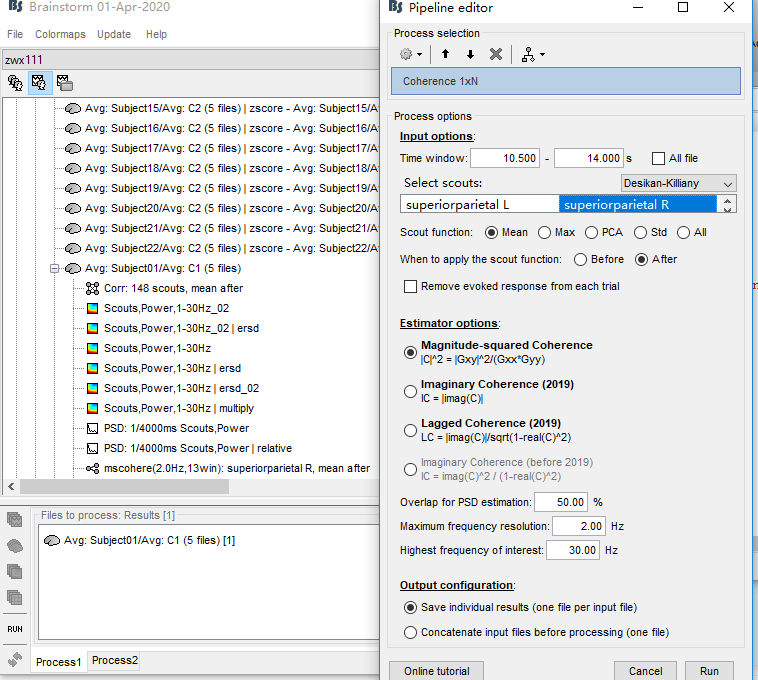The height and width of the screenshot is (680, 758).
Task: Select superiorparietal R scout
Action: (x=638, y=204)
